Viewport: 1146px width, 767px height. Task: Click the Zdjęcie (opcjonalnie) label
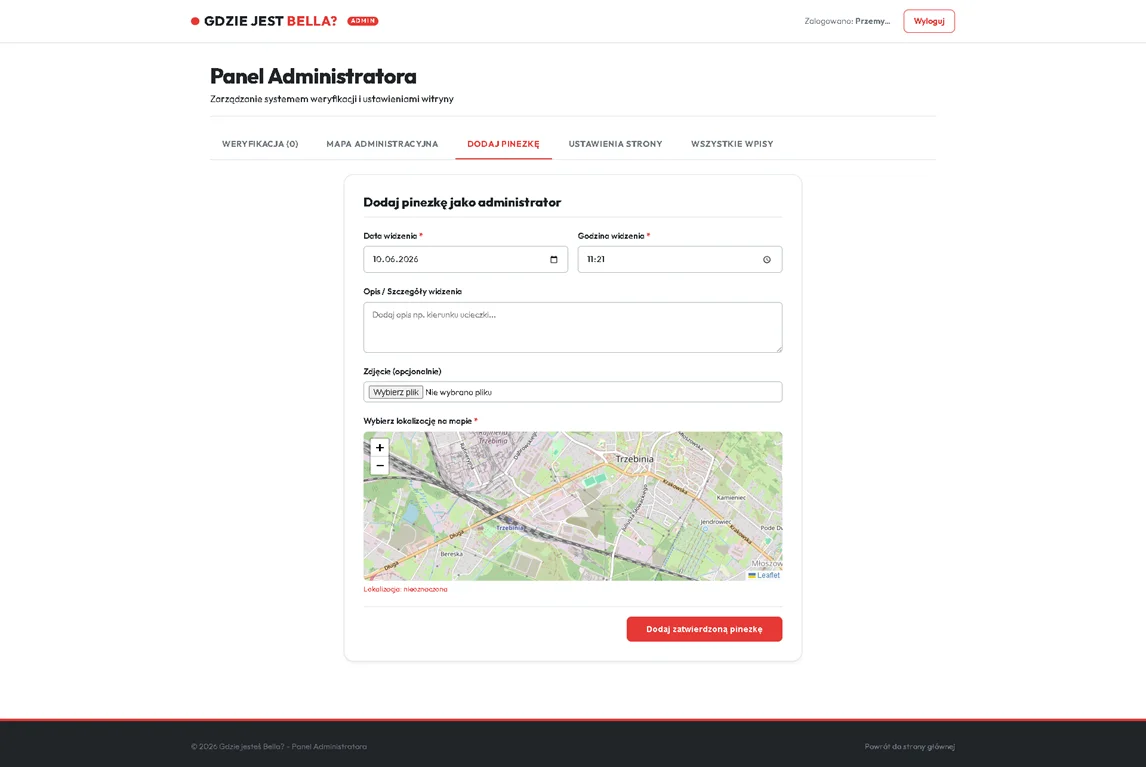402,371
